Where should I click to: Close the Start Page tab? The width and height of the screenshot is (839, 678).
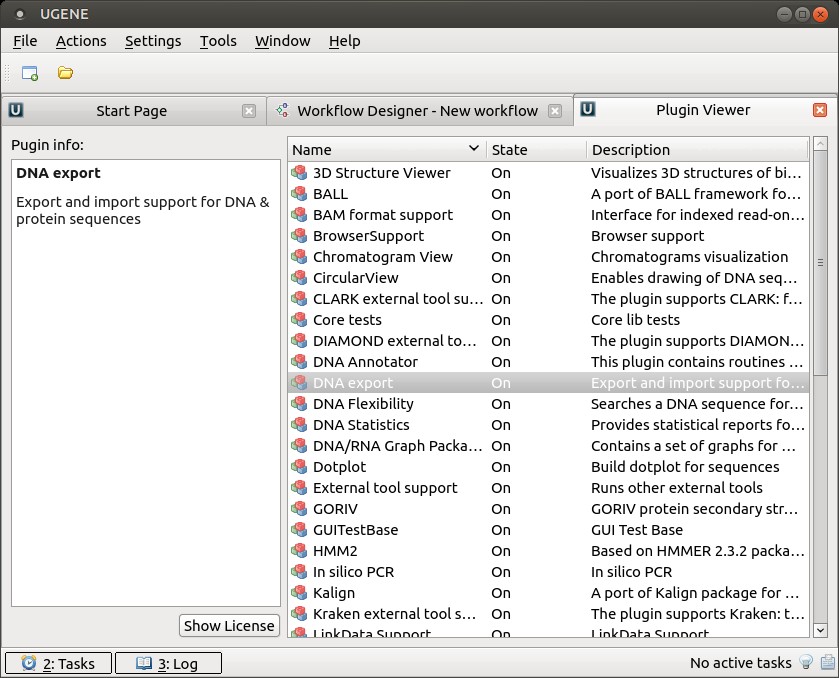tap(249, 111)
